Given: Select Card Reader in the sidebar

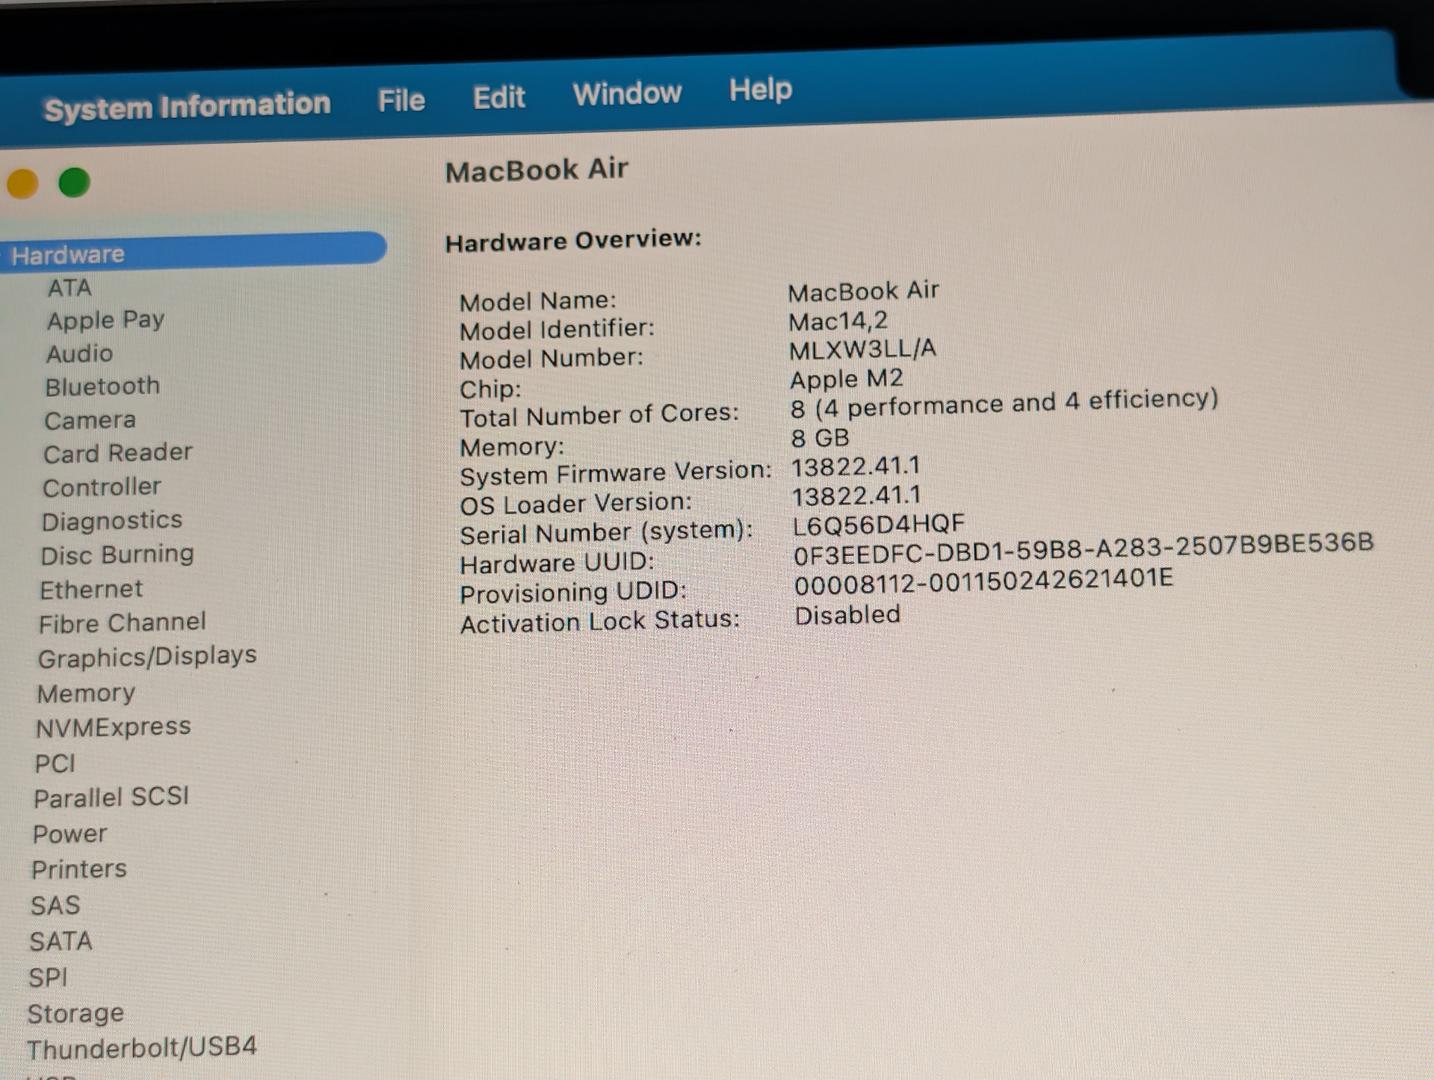Looking at the screenshot, I should click(x=117, y=453).
